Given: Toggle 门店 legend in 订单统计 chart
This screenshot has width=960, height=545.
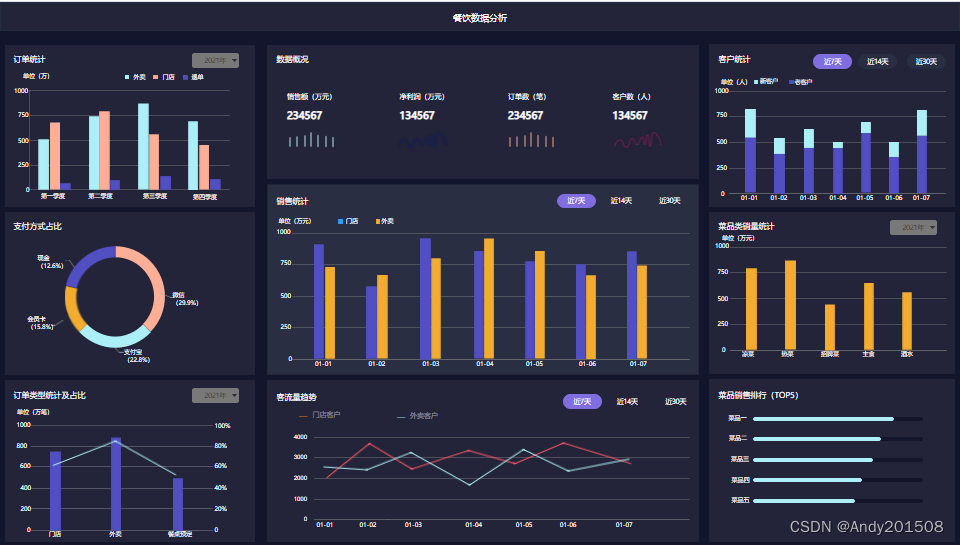Looking at the screenshot, I should click(164, 77).
